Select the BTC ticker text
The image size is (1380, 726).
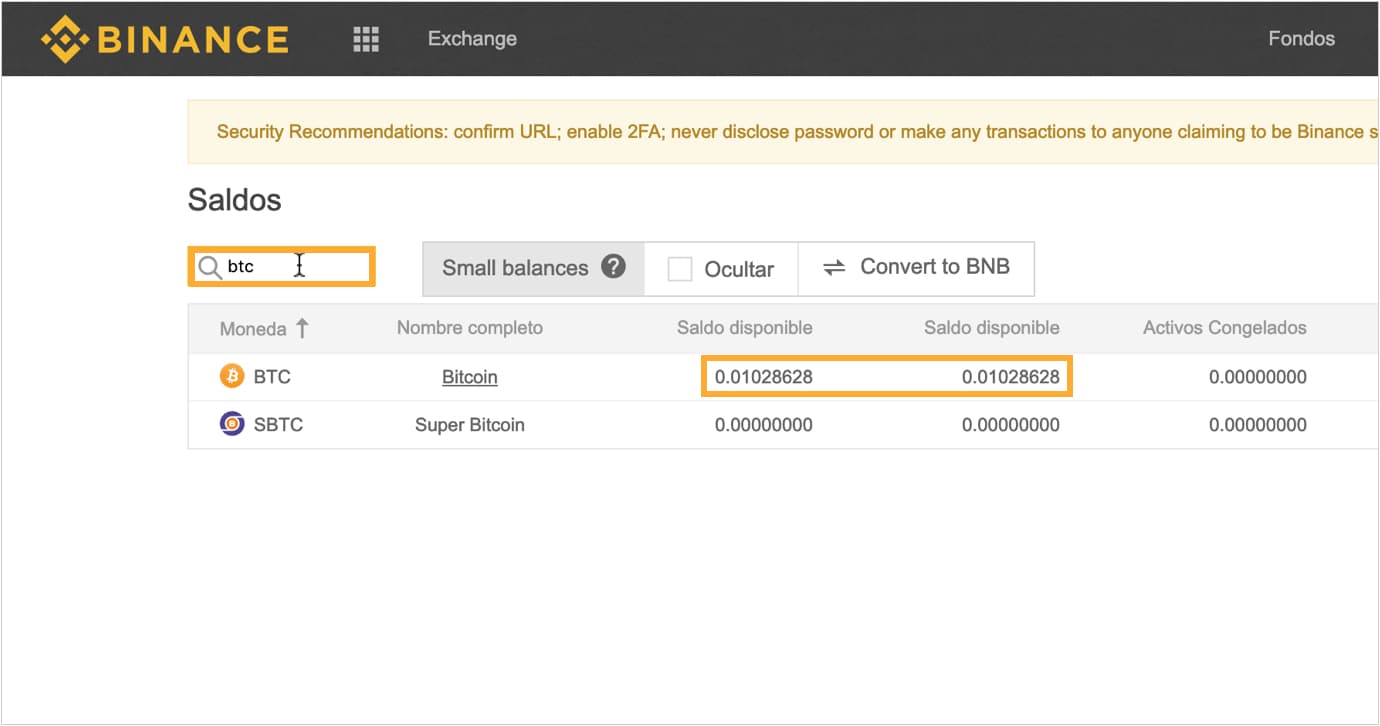point(272,377)
